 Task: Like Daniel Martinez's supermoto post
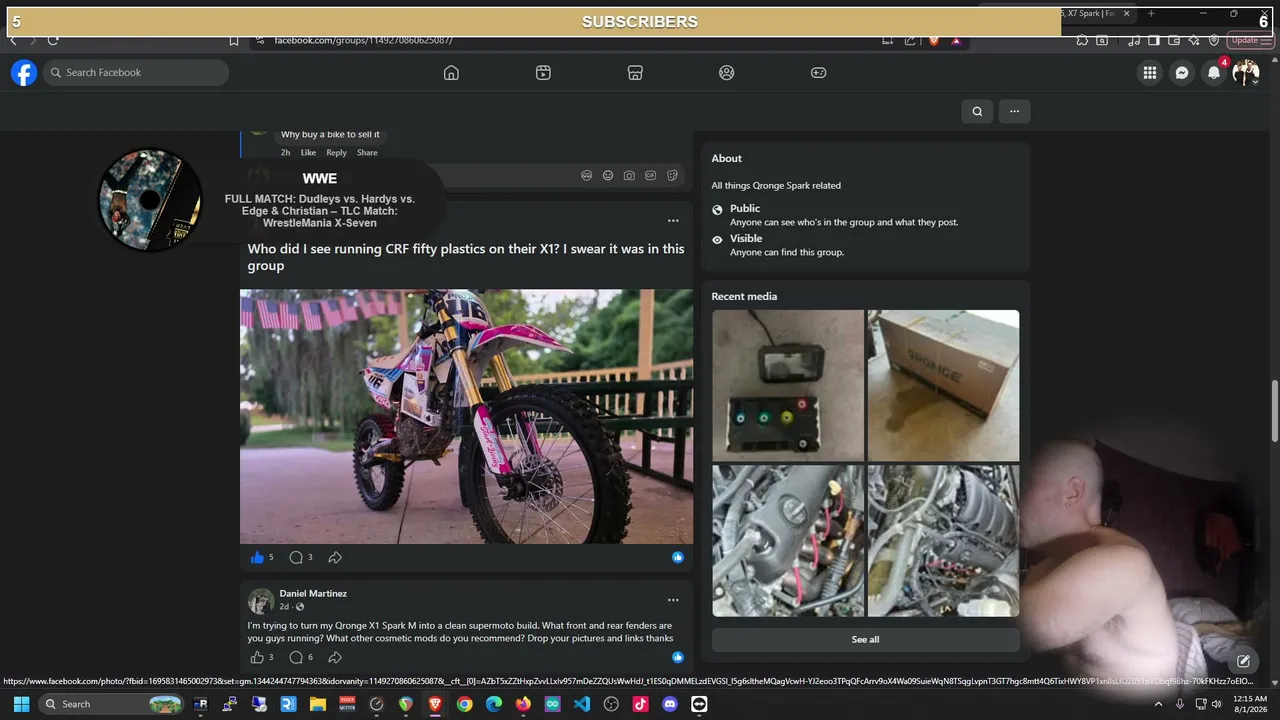[x=257, y=657]
